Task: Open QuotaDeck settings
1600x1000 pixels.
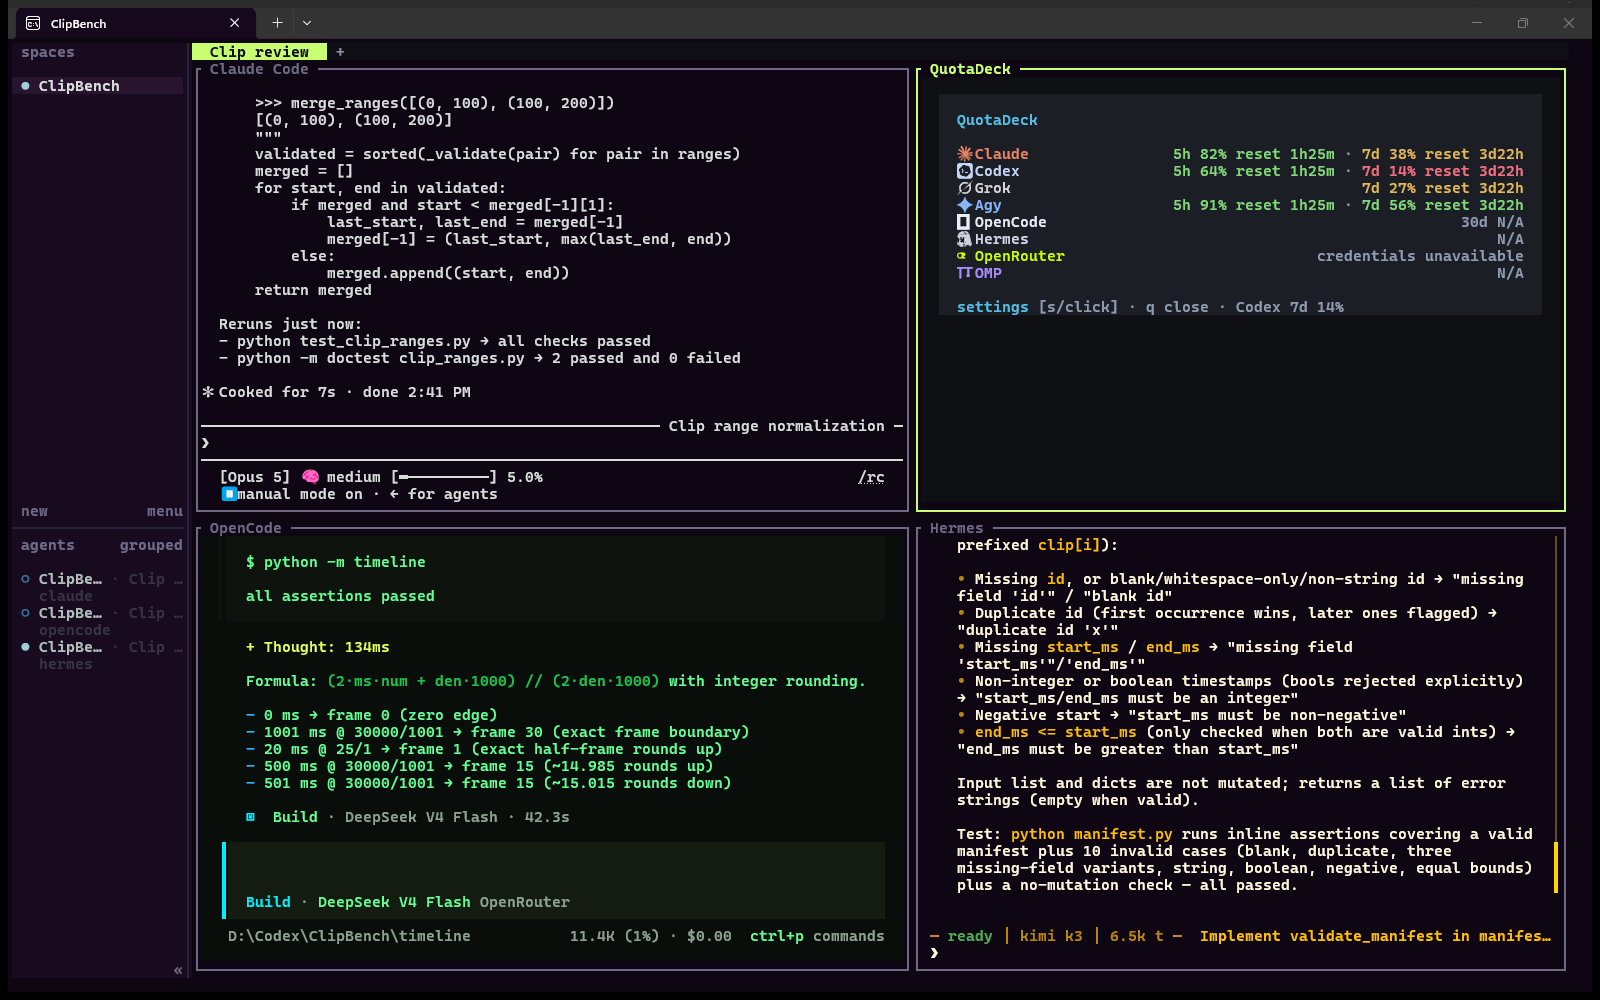Action: pos(992,307)
